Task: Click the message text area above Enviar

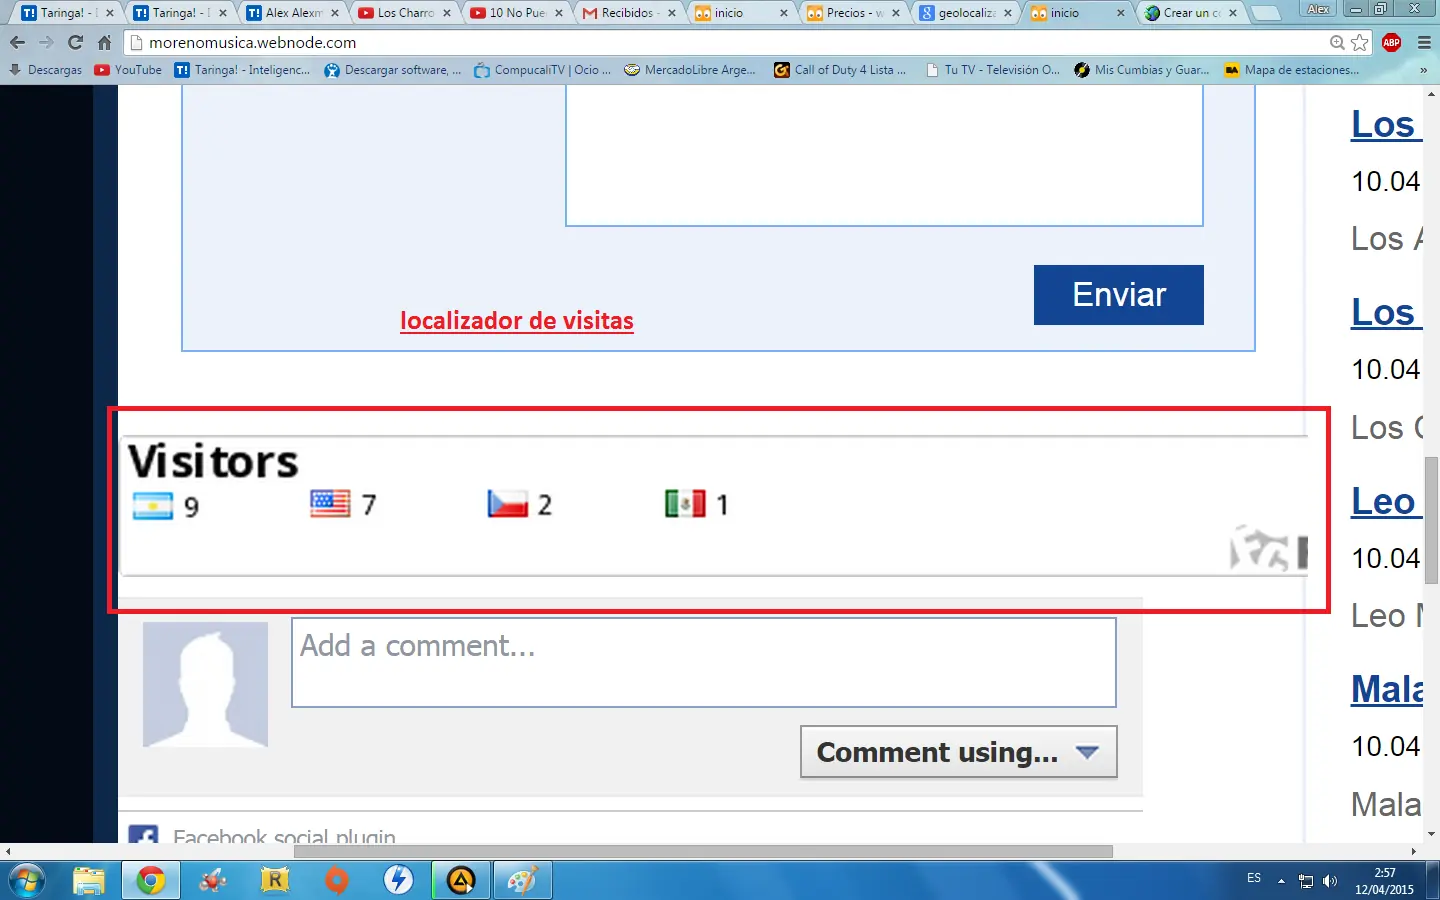Action: (884, 156)
